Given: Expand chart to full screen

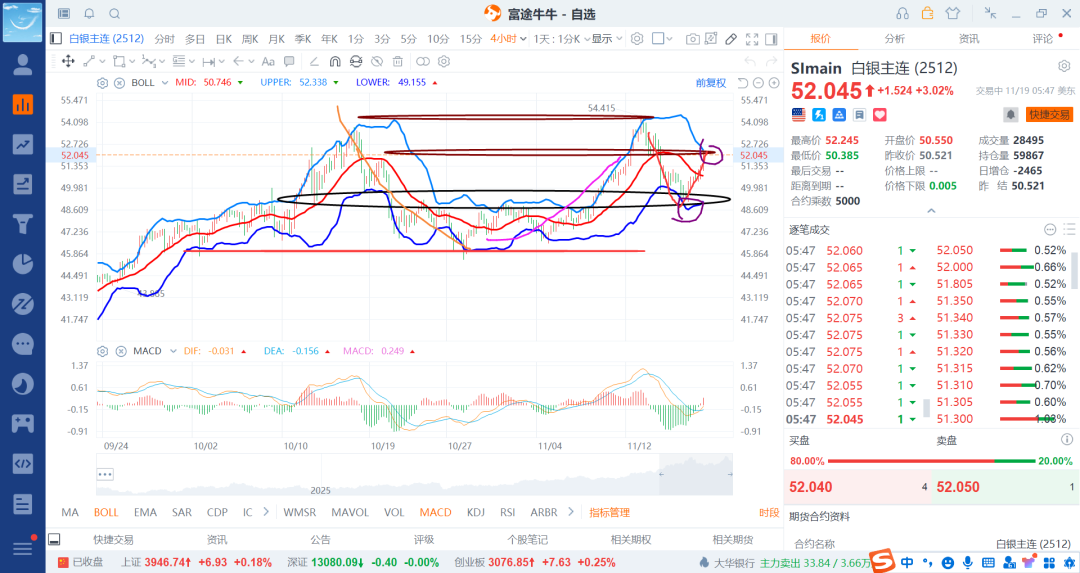Looking at the screenshot, I should (x=752, y=39).
